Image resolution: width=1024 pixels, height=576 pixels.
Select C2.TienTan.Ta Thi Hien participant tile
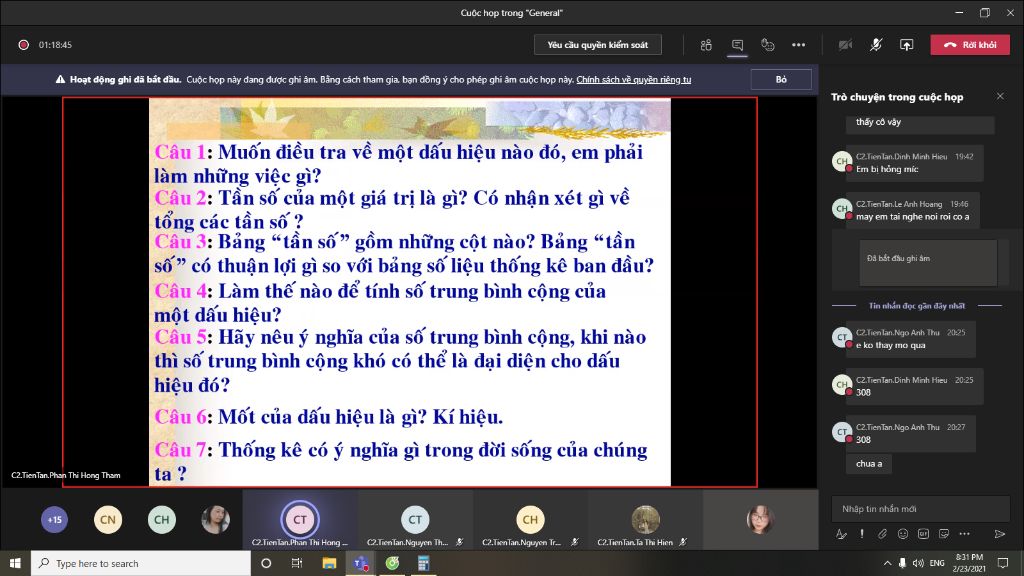(x=645, y=520)
